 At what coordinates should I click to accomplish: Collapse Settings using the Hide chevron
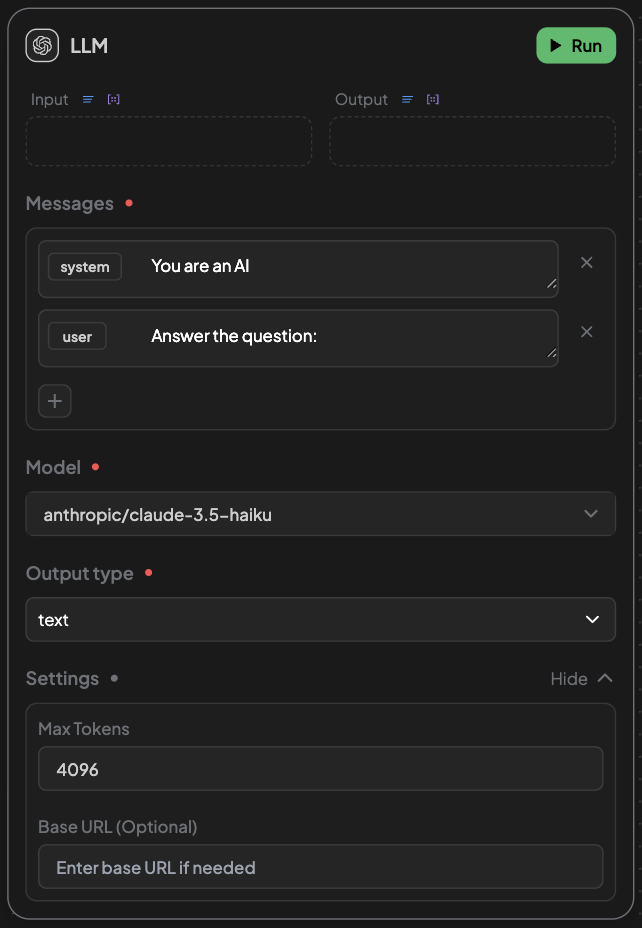click(x=605, y=678)
